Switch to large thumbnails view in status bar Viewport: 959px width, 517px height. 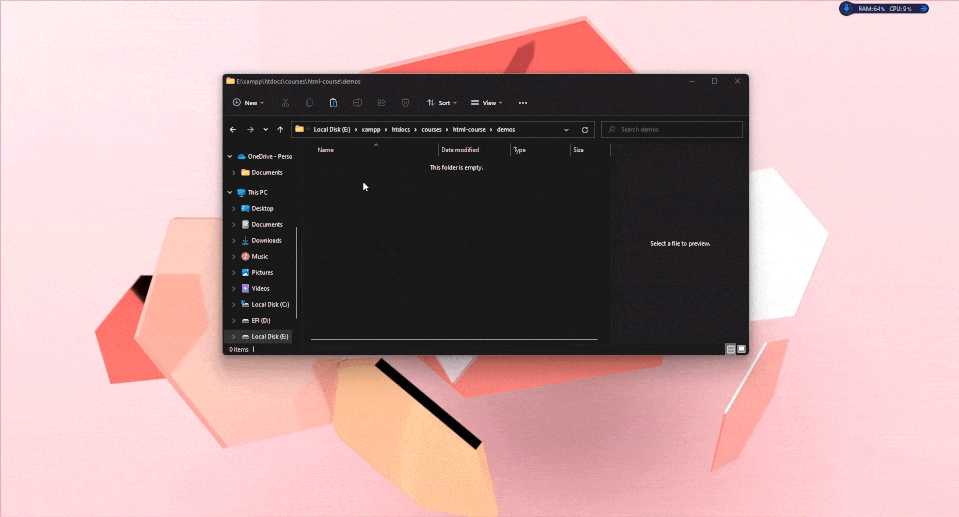[742, 349]
